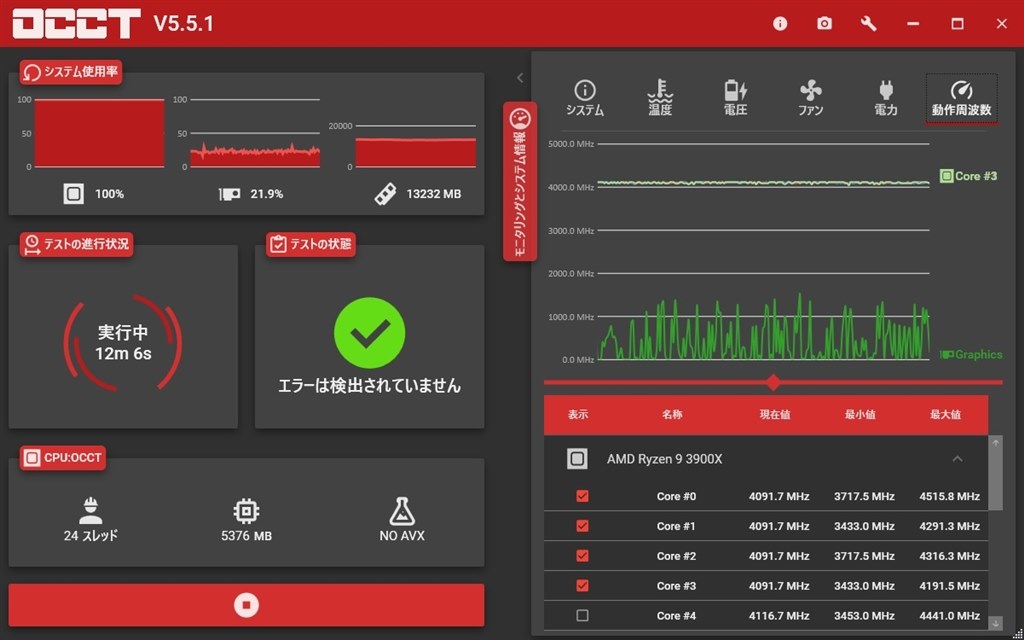Viewport: 1024px width, 640px height.
Task: Collapse the monitoring panel with the left chevron
Action: pyautogui.click(x=520, y=78)
